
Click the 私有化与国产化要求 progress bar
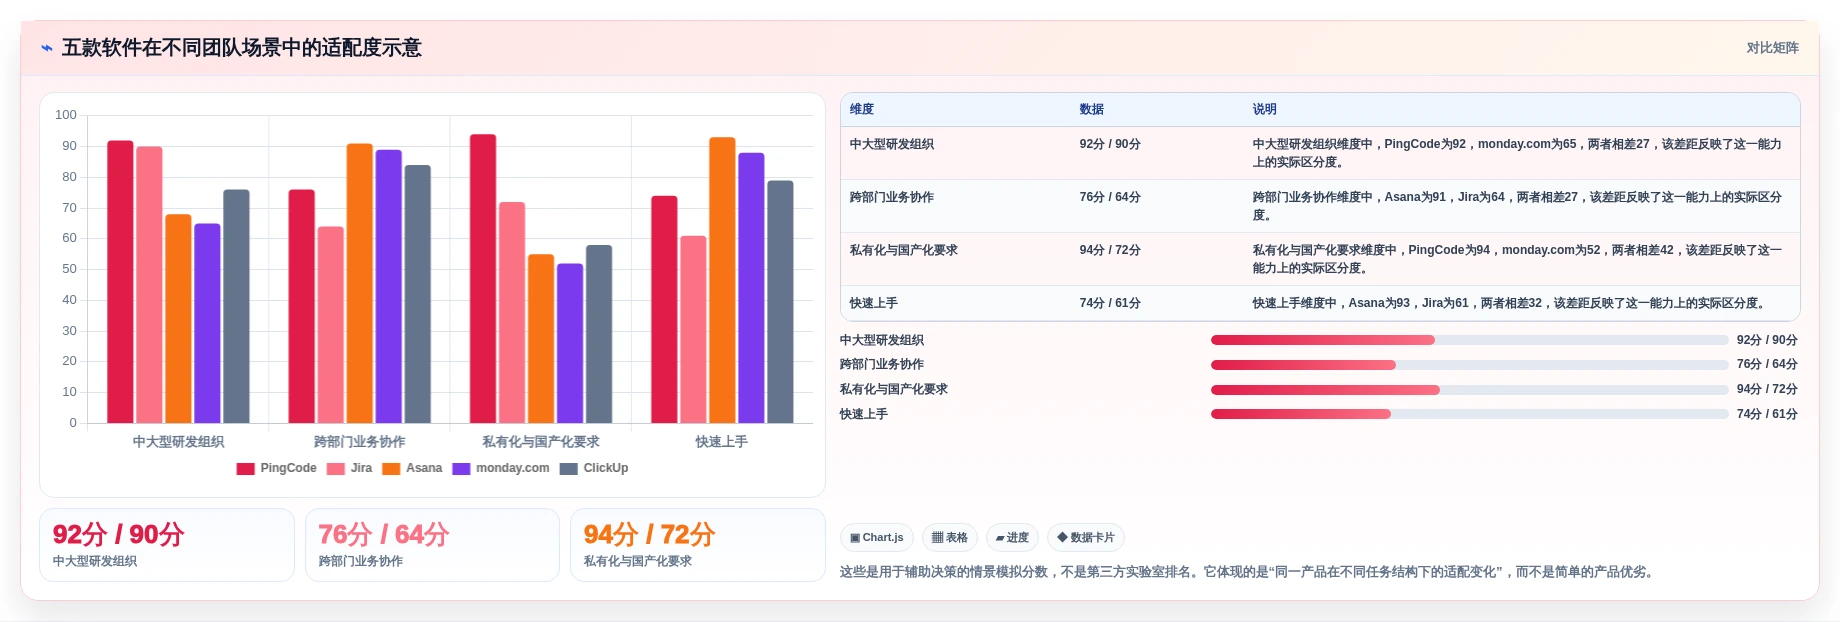(x=1469, y=390)
